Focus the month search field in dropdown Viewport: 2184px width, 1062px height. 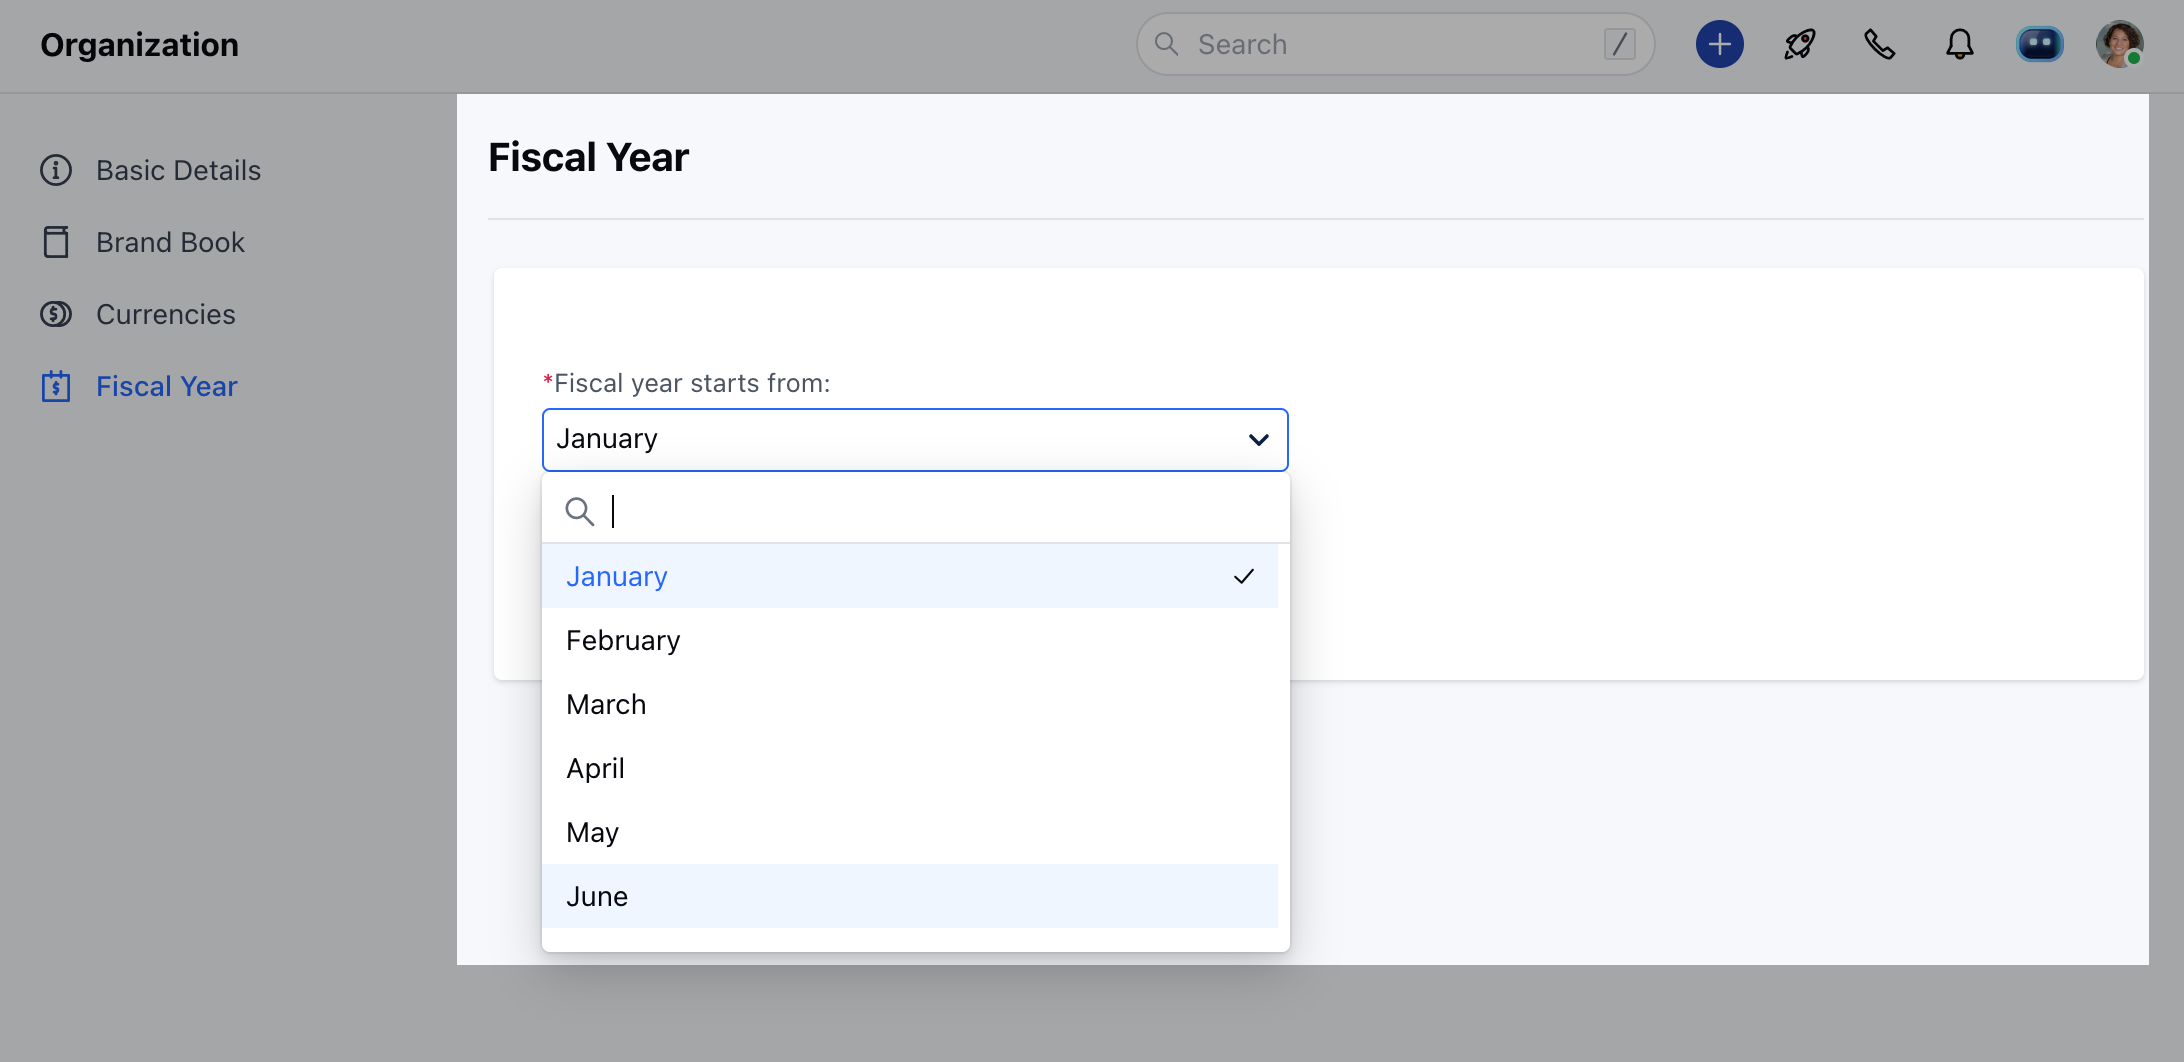(x=915, y=511)
